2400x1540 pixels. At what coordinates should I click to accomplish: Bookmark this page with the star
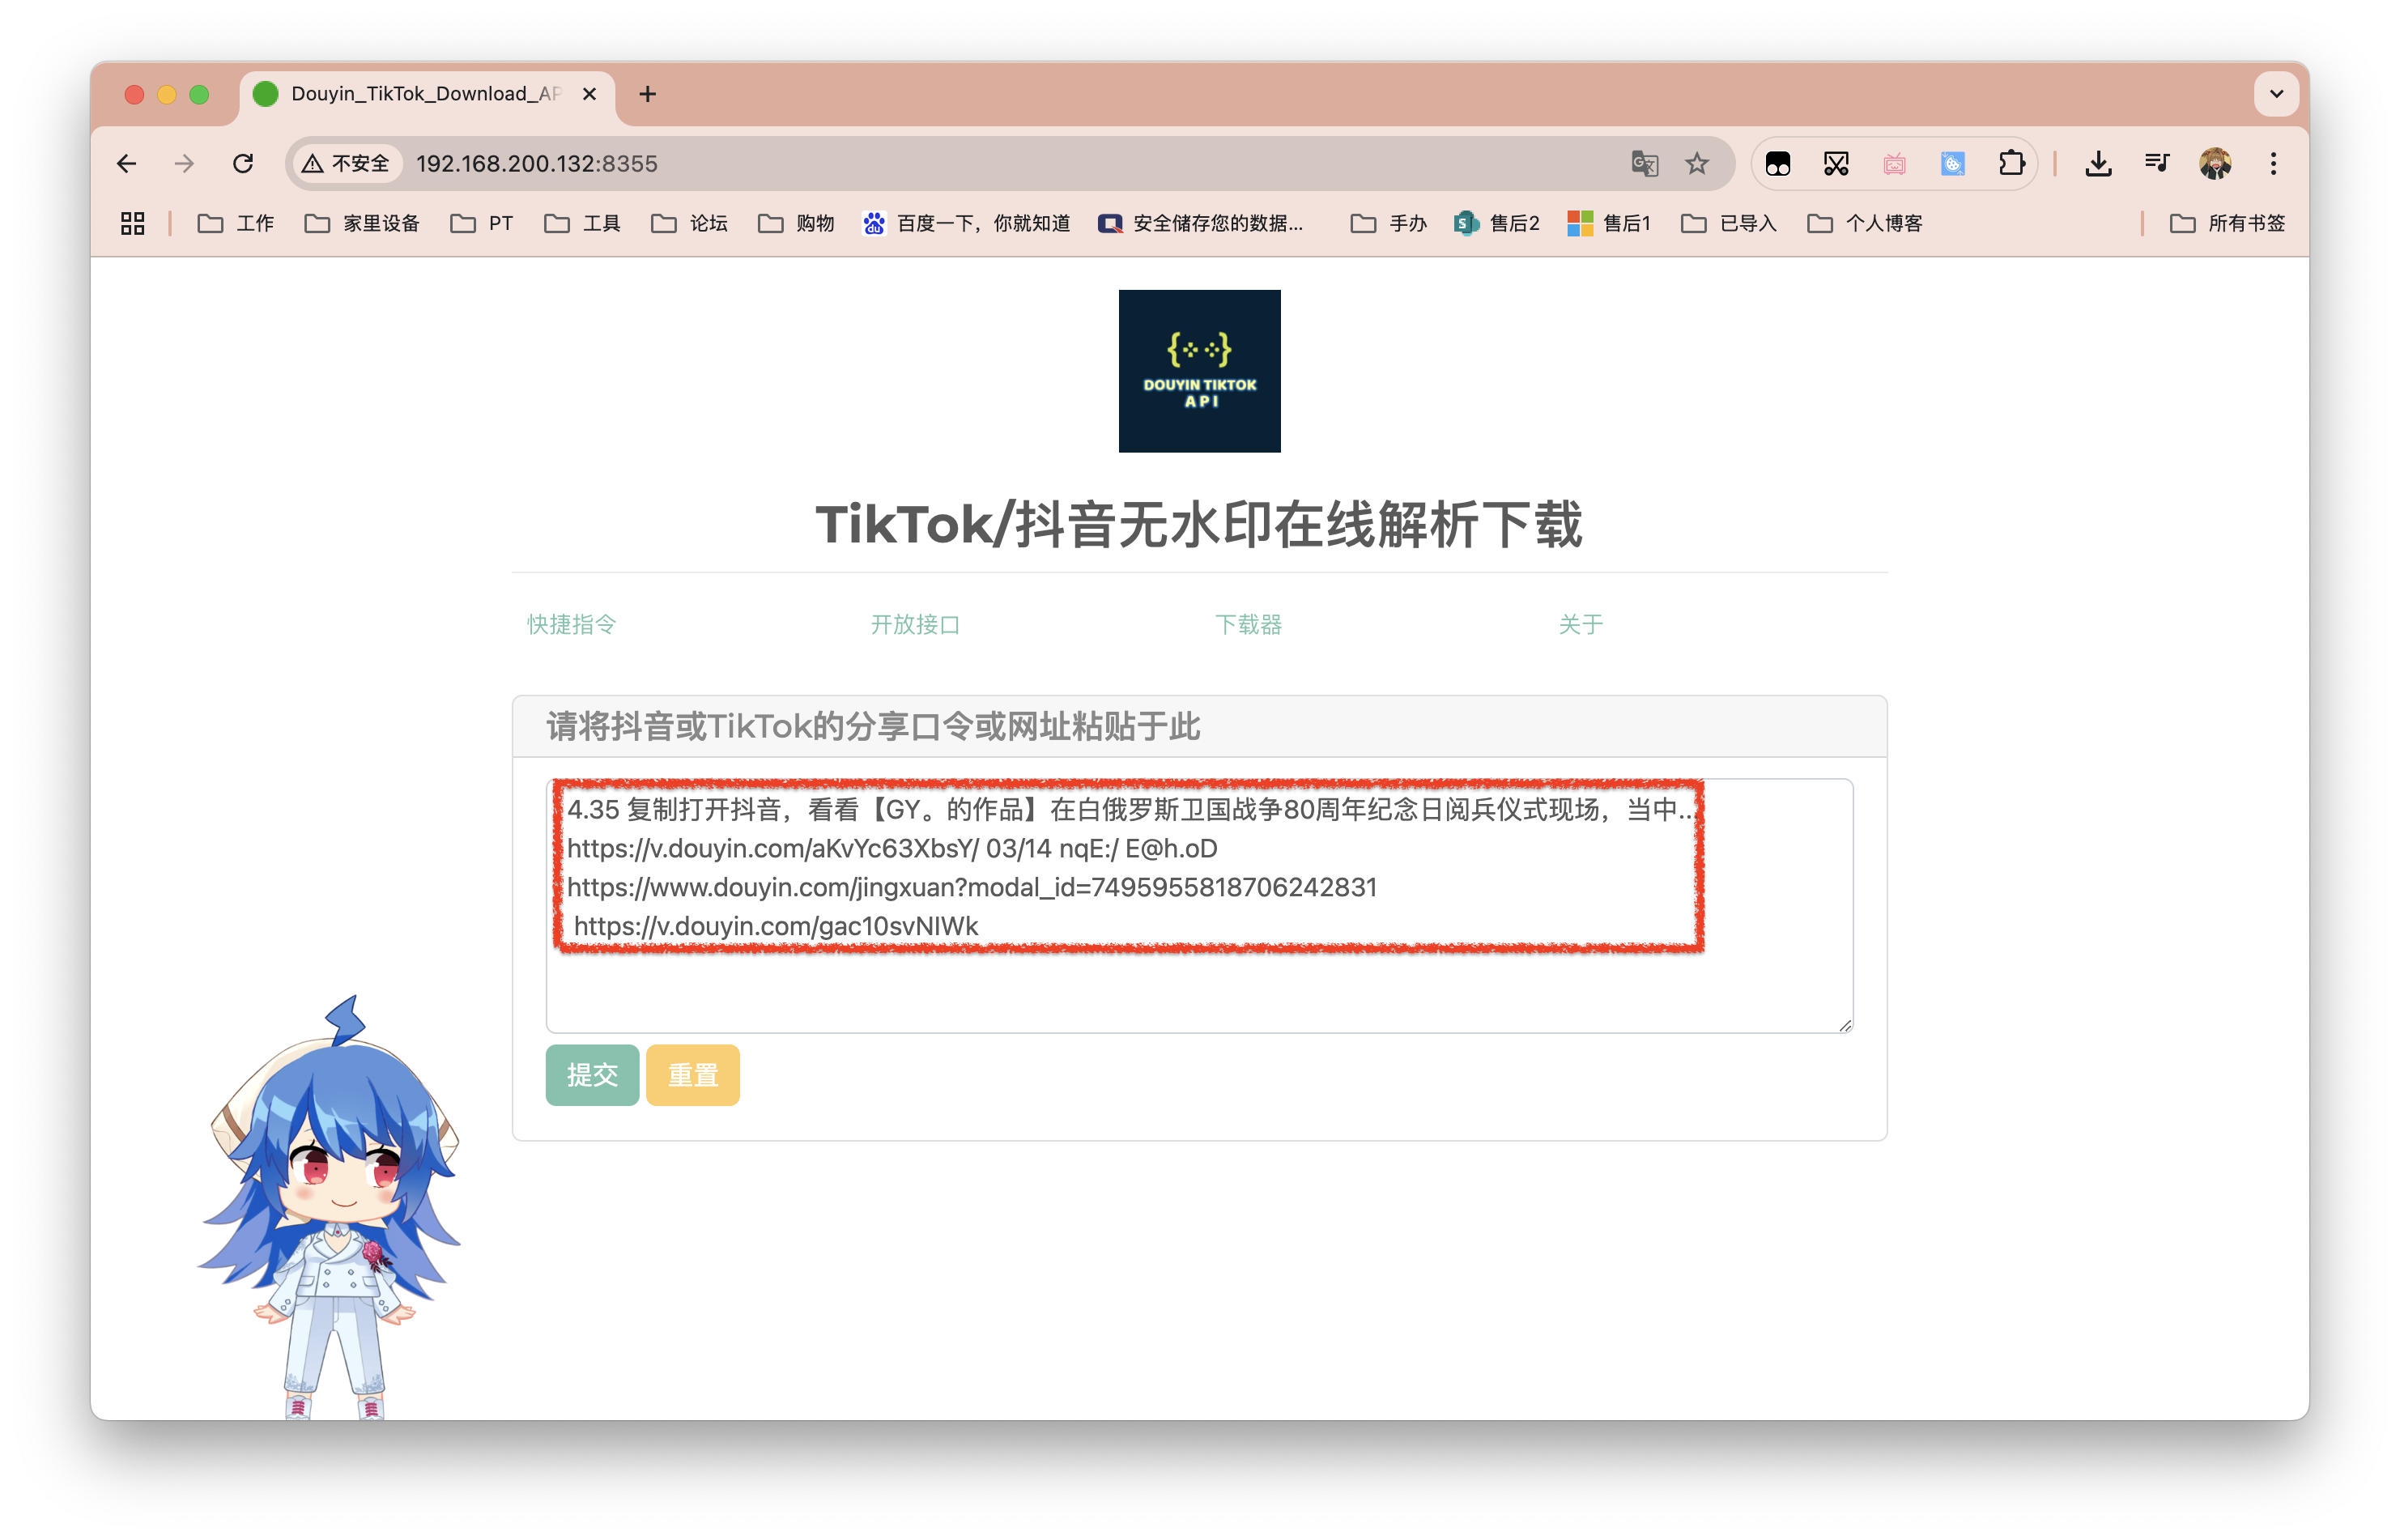(1697, 163)
